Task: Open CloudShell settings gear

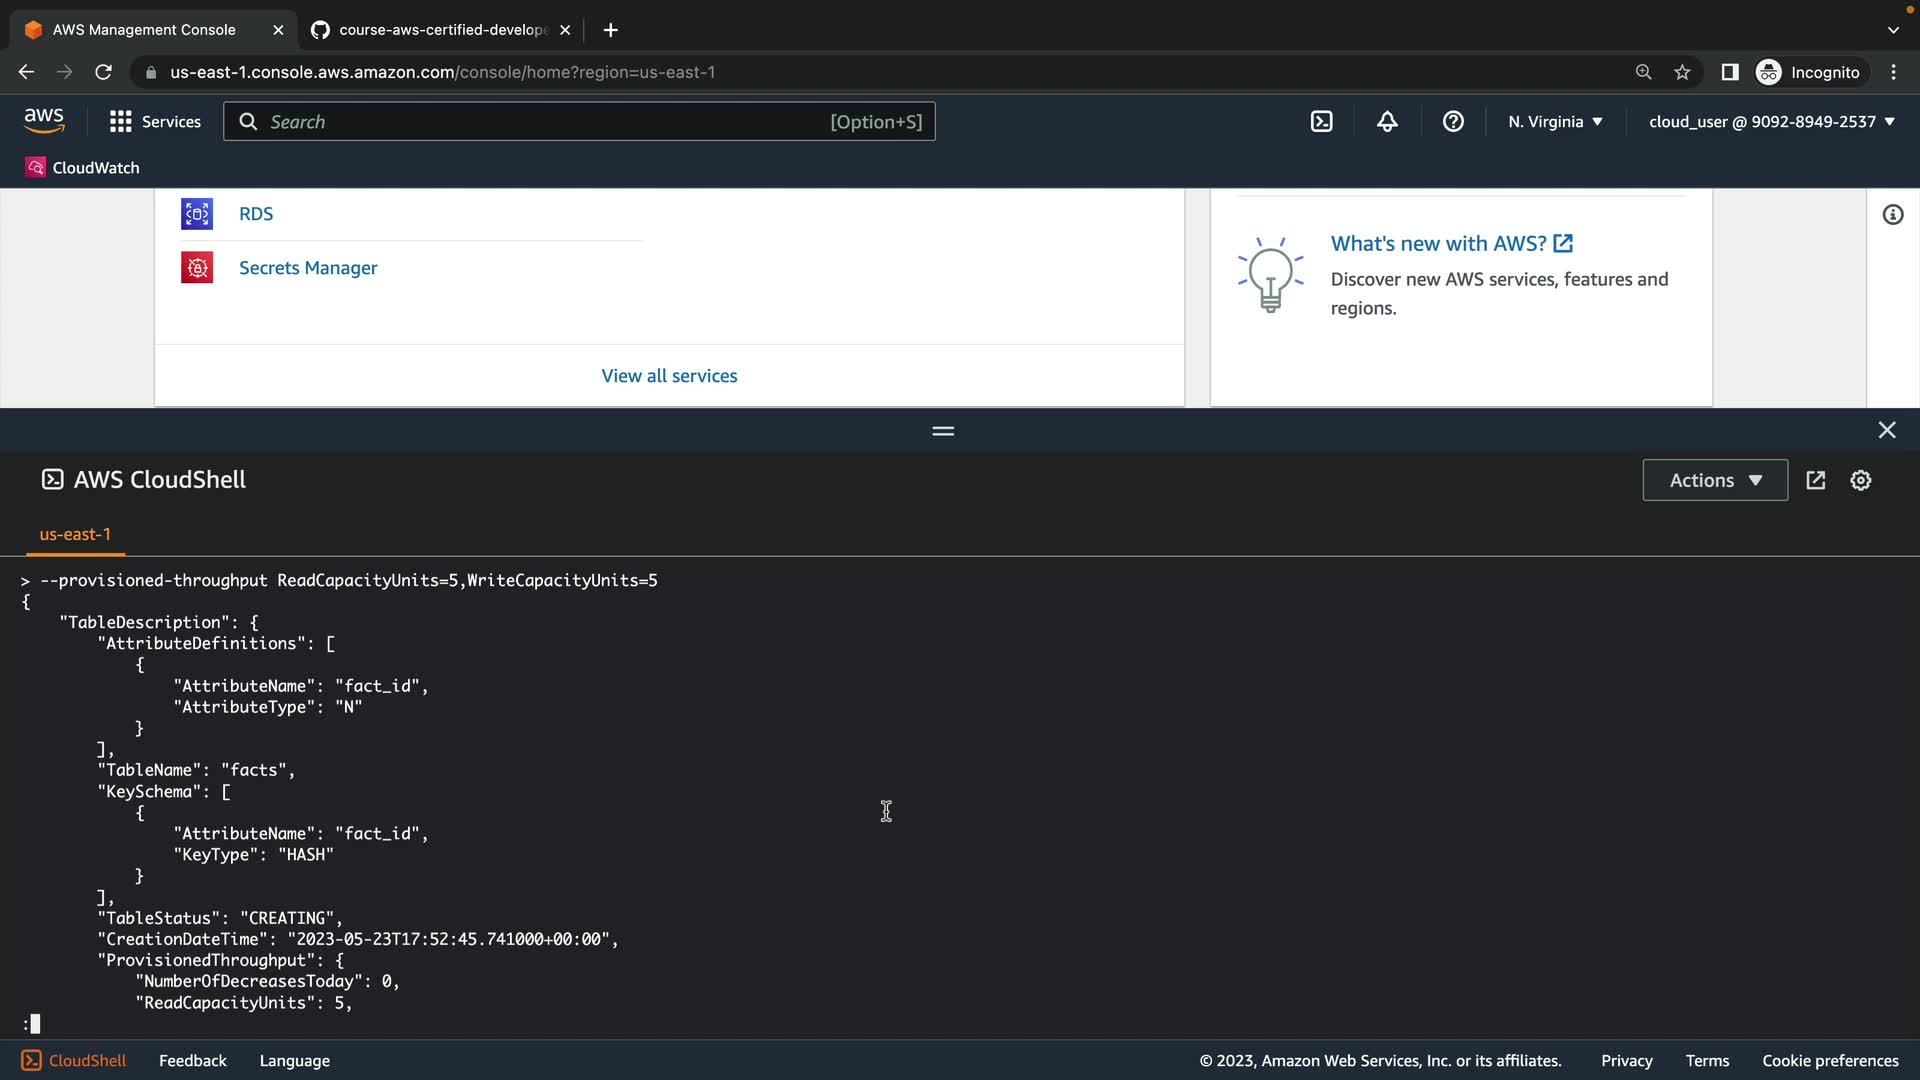Action: coord(1860,480)
